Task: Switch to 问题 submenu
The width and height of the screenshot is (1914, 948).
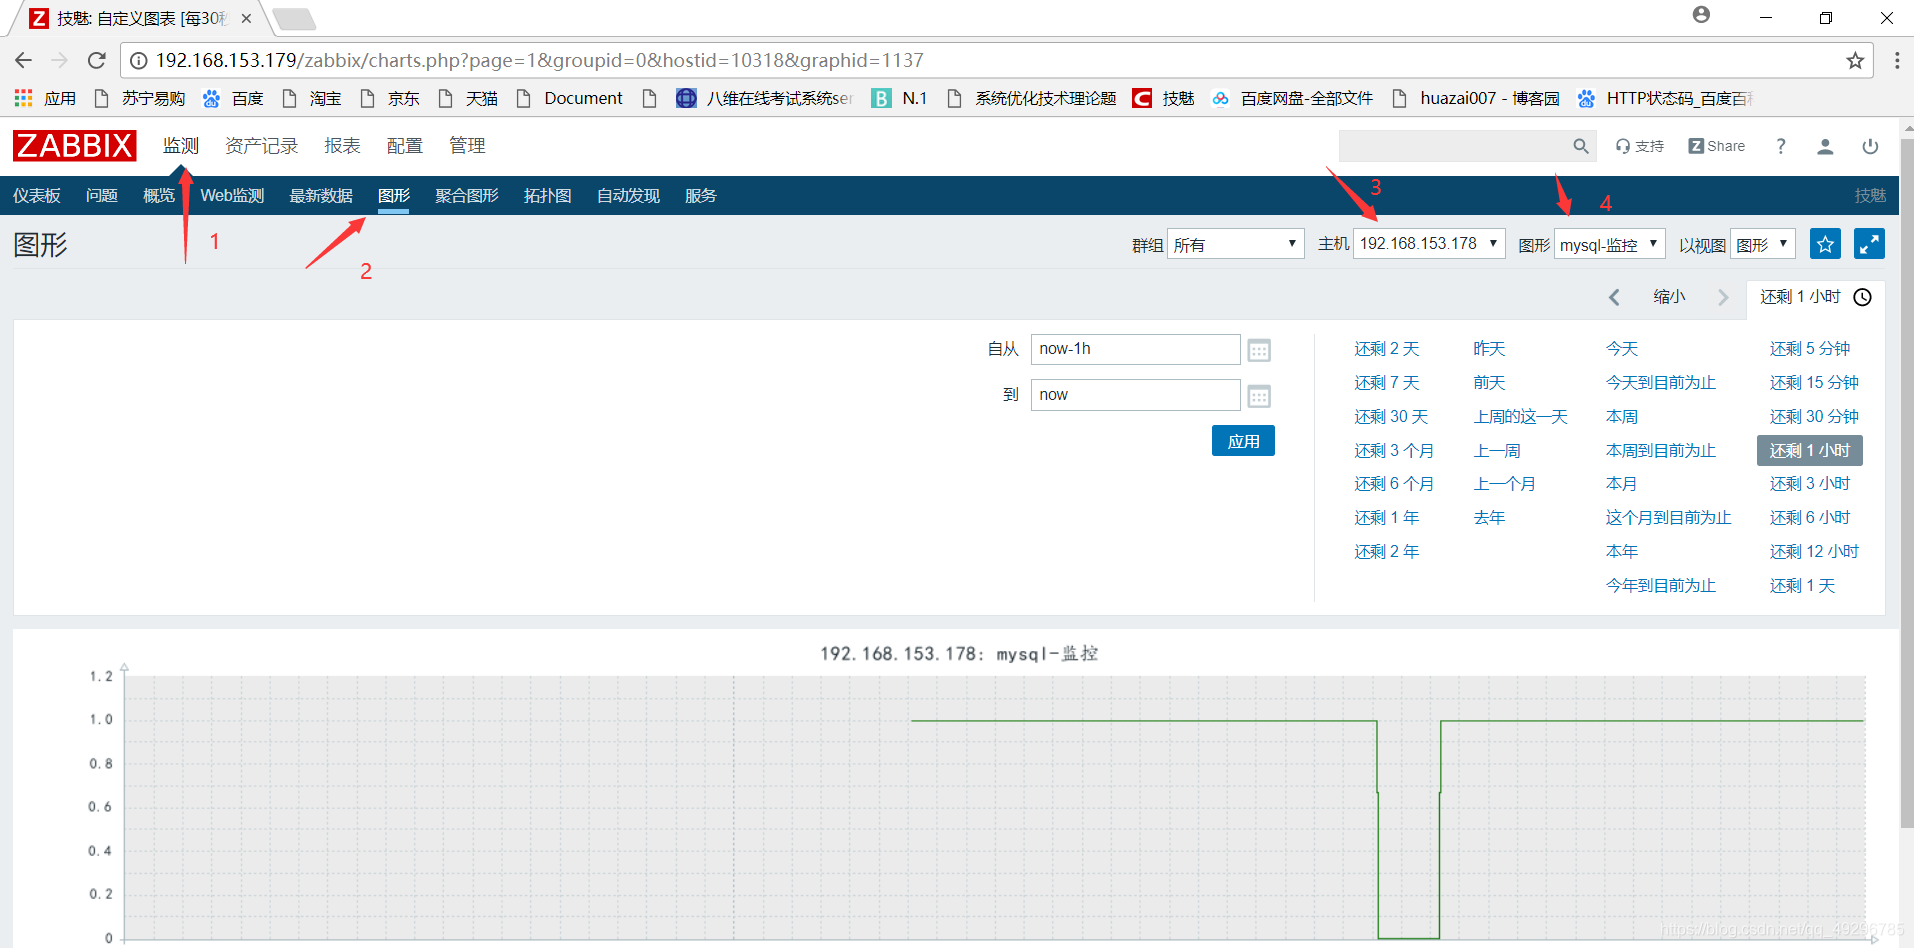Action: pos(102,196)
